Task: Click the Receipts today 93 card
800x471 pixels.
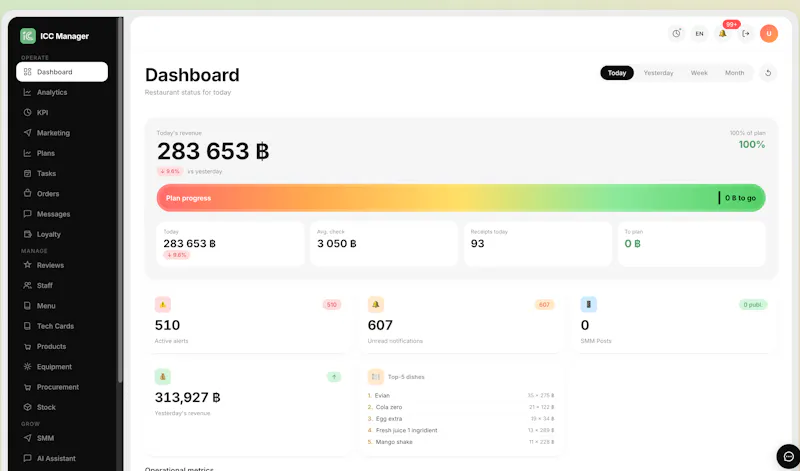Action: 538,244
